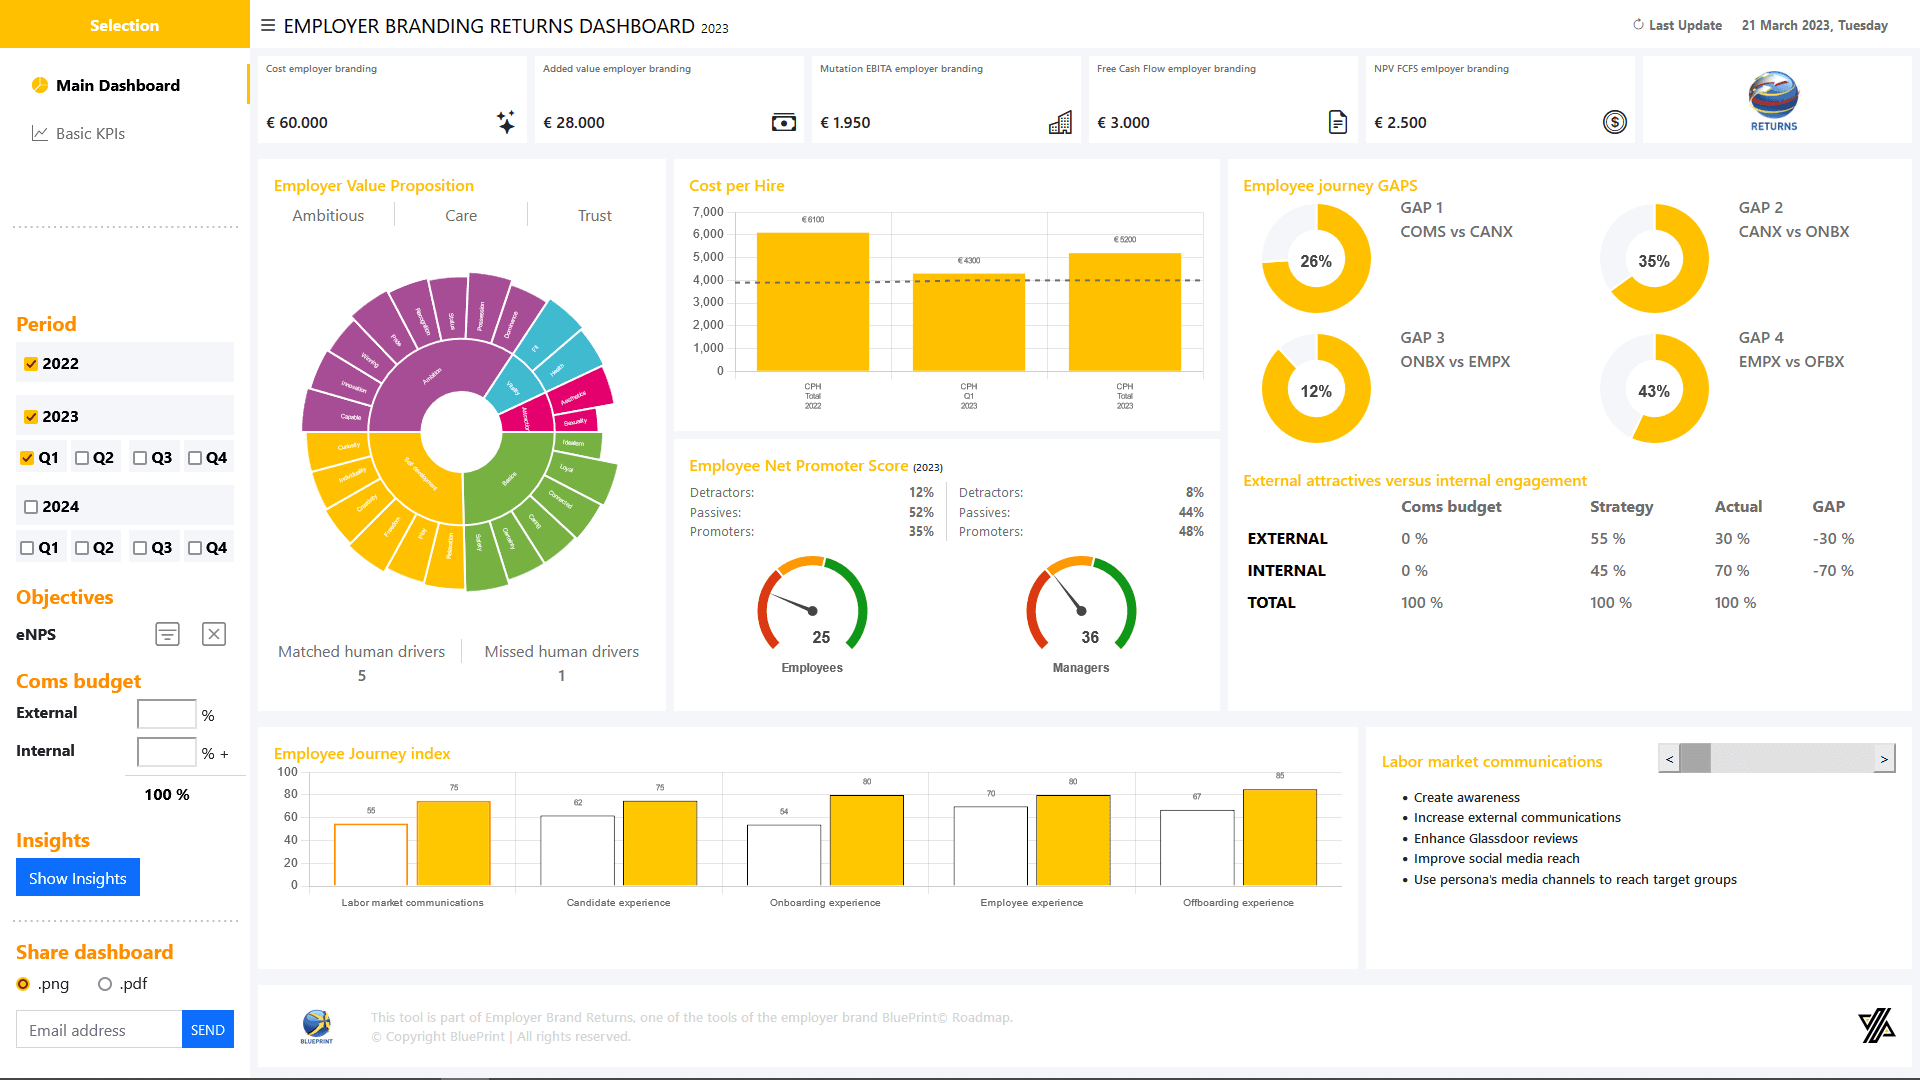Click the sparkle icon on Cost employer branding card
The width and height of the screenshot is (1920, 1080).
[x=506, y=122]
